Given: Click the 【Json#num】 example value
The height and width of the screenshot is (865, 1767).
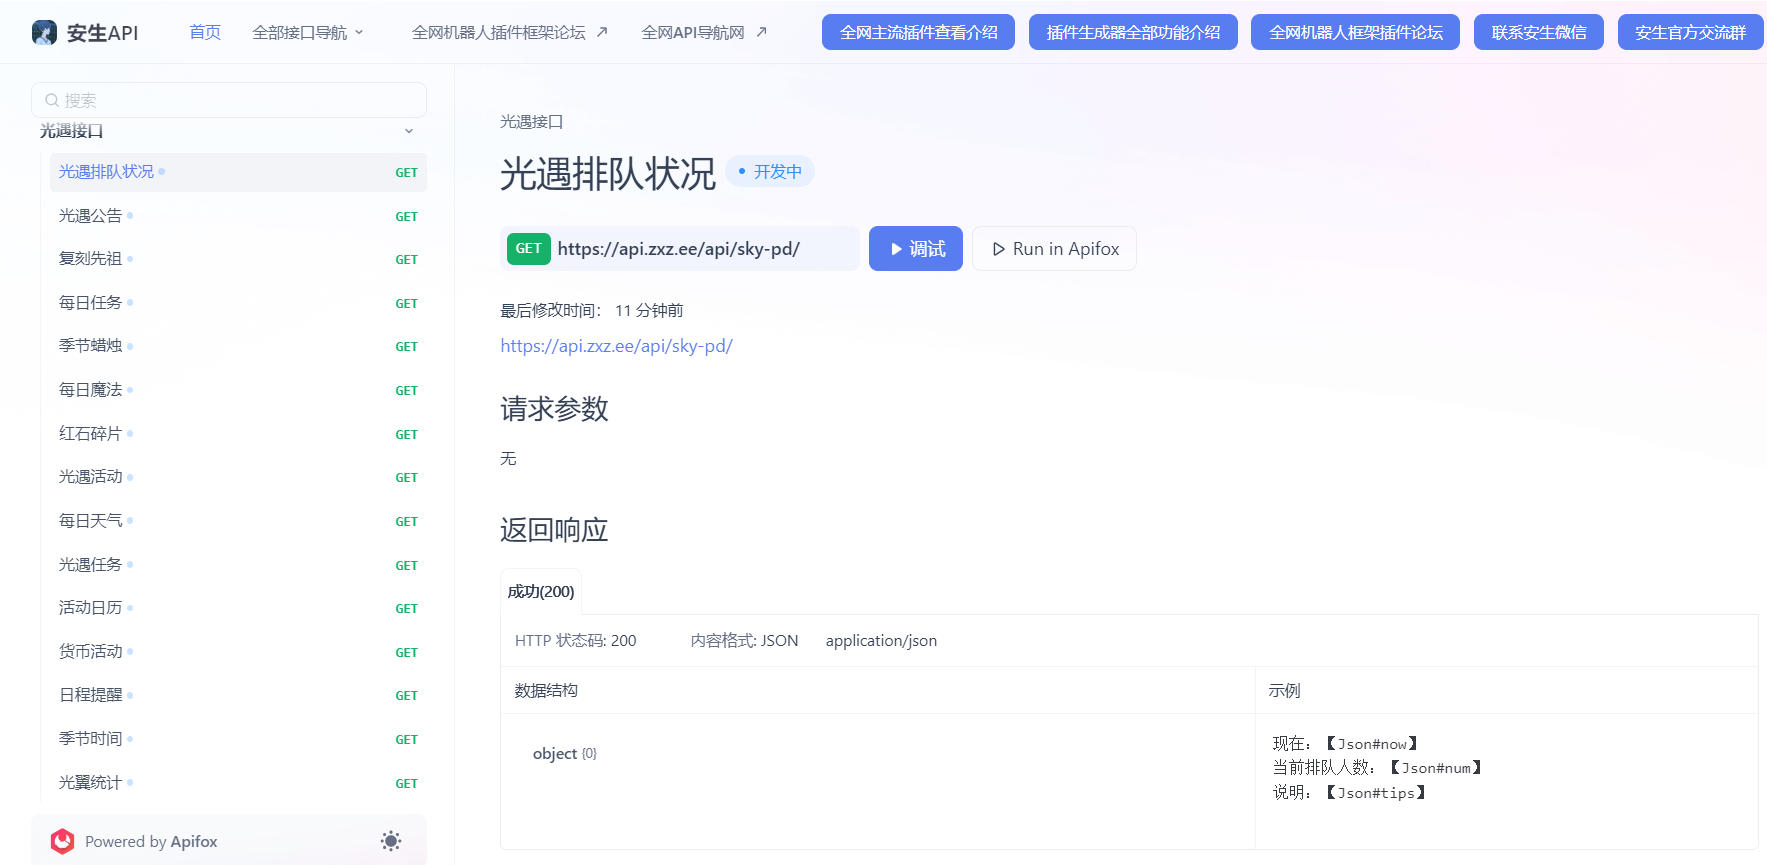Looking at the screenshot, I should click(x=1437, y=768).
